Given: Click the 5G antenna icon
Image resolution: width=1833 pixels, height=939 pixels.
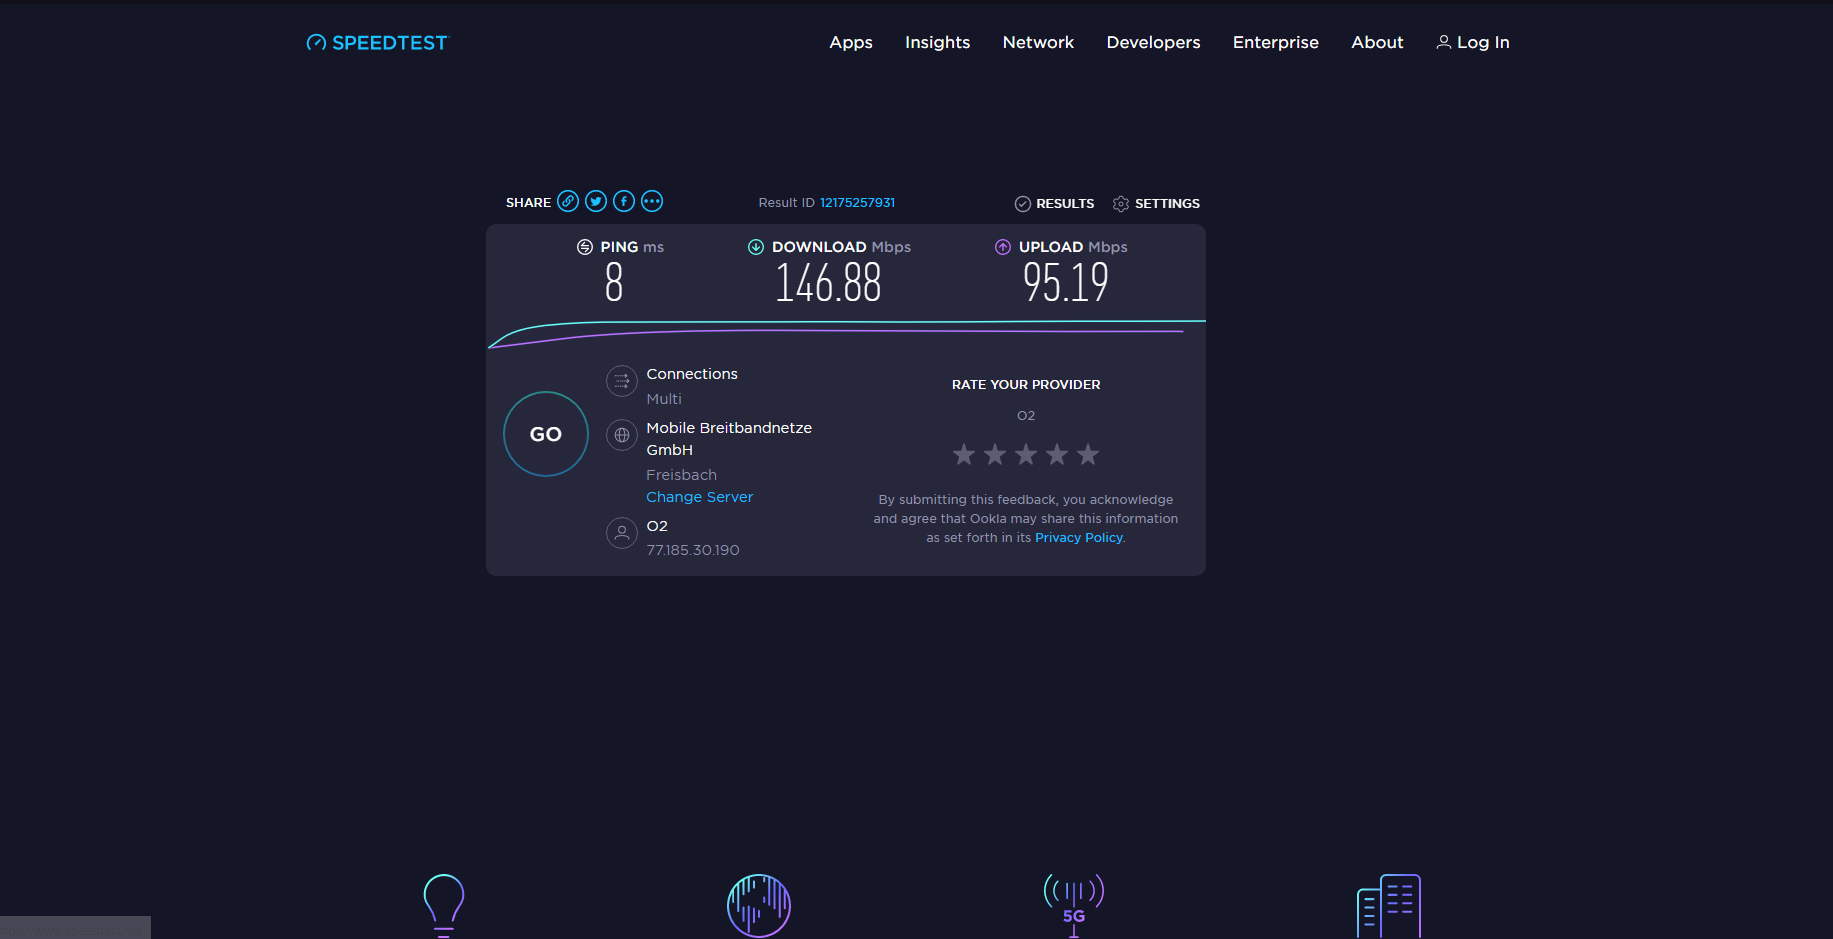Looking at the screenshot, I should coord(1074,905).
